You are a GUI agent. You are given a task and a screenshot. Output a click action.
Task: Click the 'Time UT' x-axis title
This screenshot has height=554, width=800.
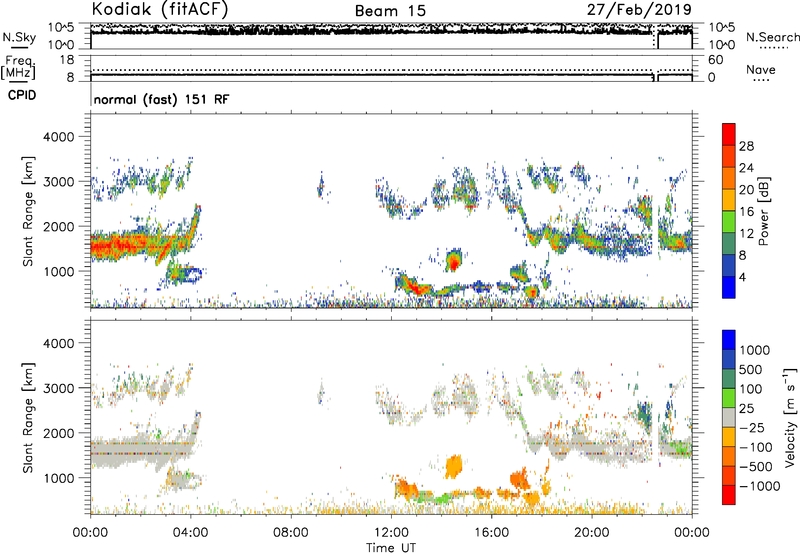pyautogui.click(x=391, y=548)
